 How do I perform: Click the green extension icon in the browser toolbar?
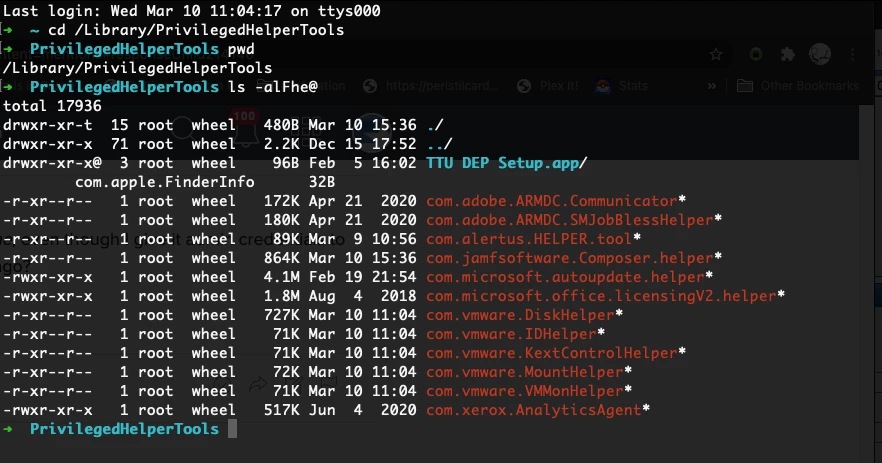pyautogui.click(x=756, y=55)
